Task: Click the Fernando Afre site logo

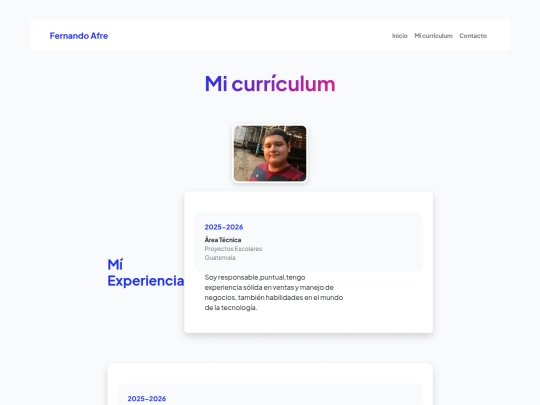Action: point(79,36)
